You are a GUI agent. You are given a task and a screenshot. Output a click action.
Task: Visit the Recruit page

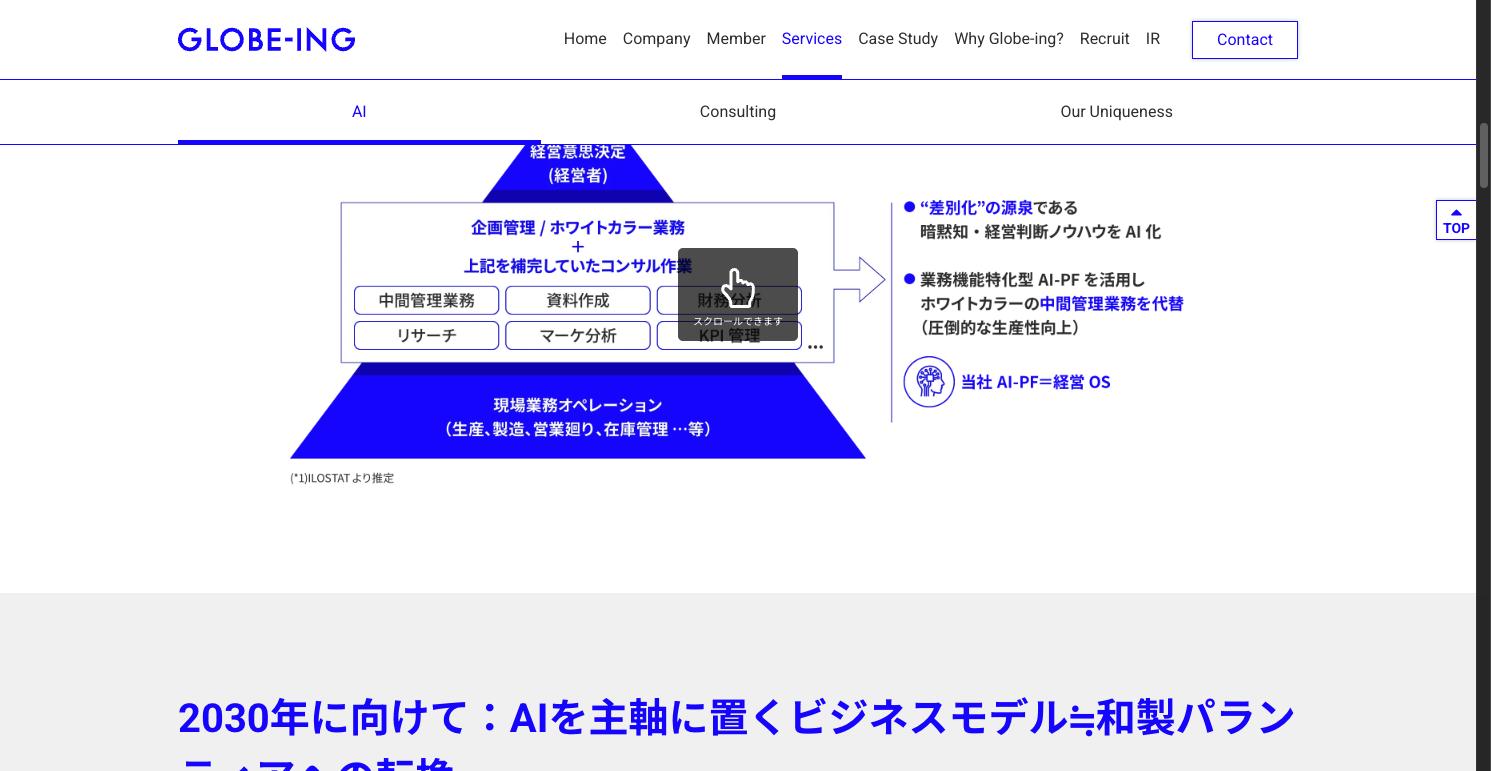(1104, 39)
